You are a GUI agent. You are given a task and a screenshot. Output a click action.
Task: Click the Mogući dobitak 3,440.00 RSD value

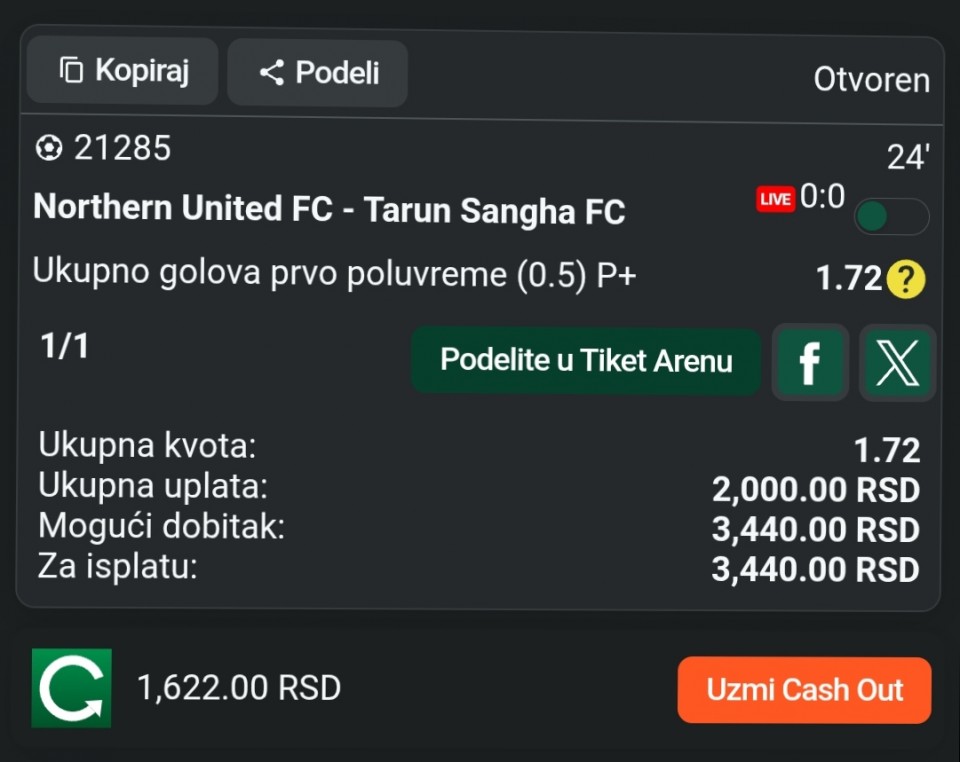click(x=815, y=529)
